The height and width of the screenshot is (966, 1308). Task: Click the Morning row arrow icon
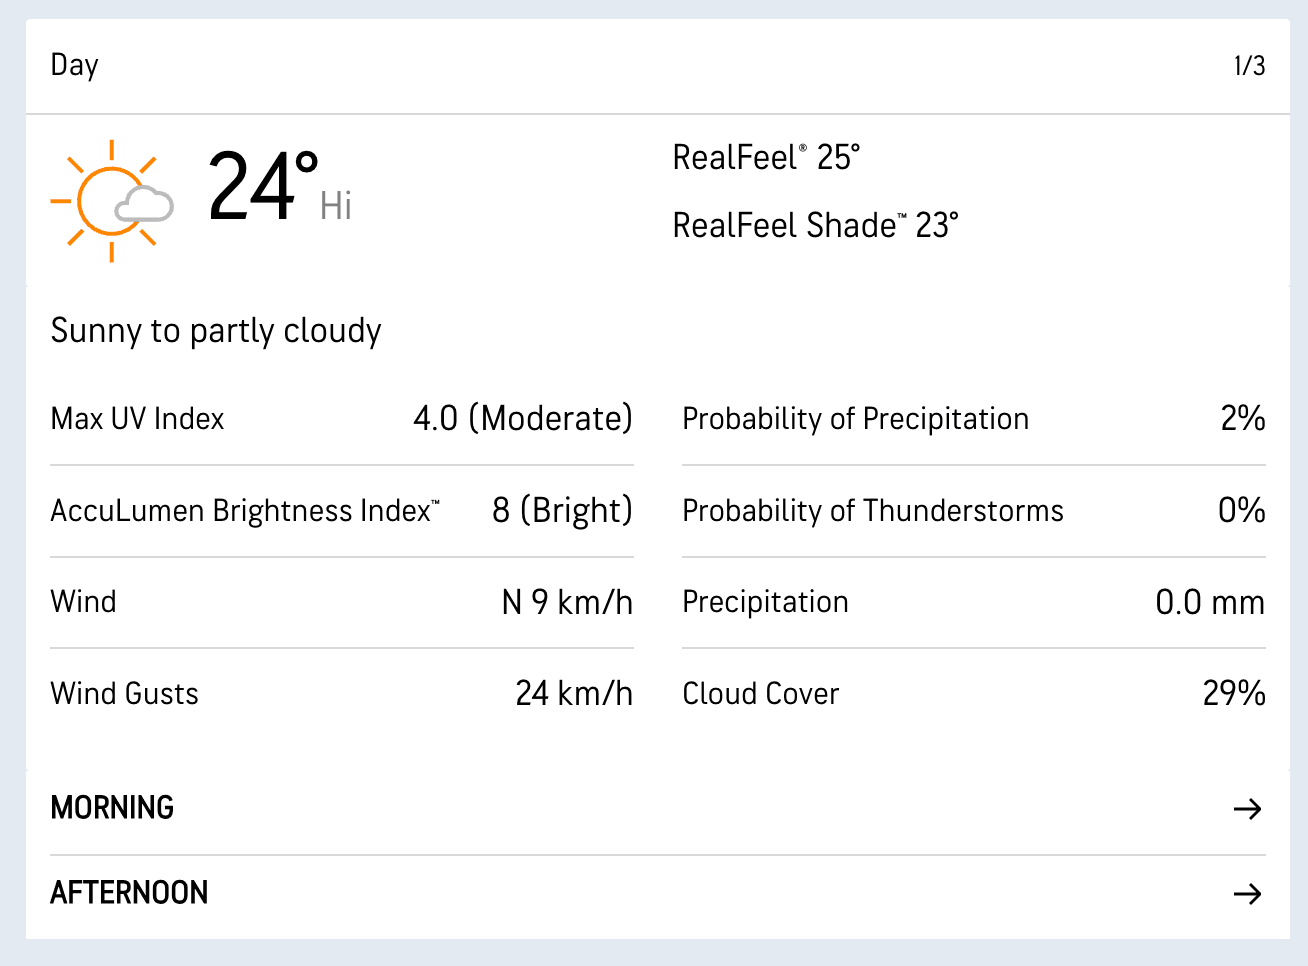[x=1247, y=808]
